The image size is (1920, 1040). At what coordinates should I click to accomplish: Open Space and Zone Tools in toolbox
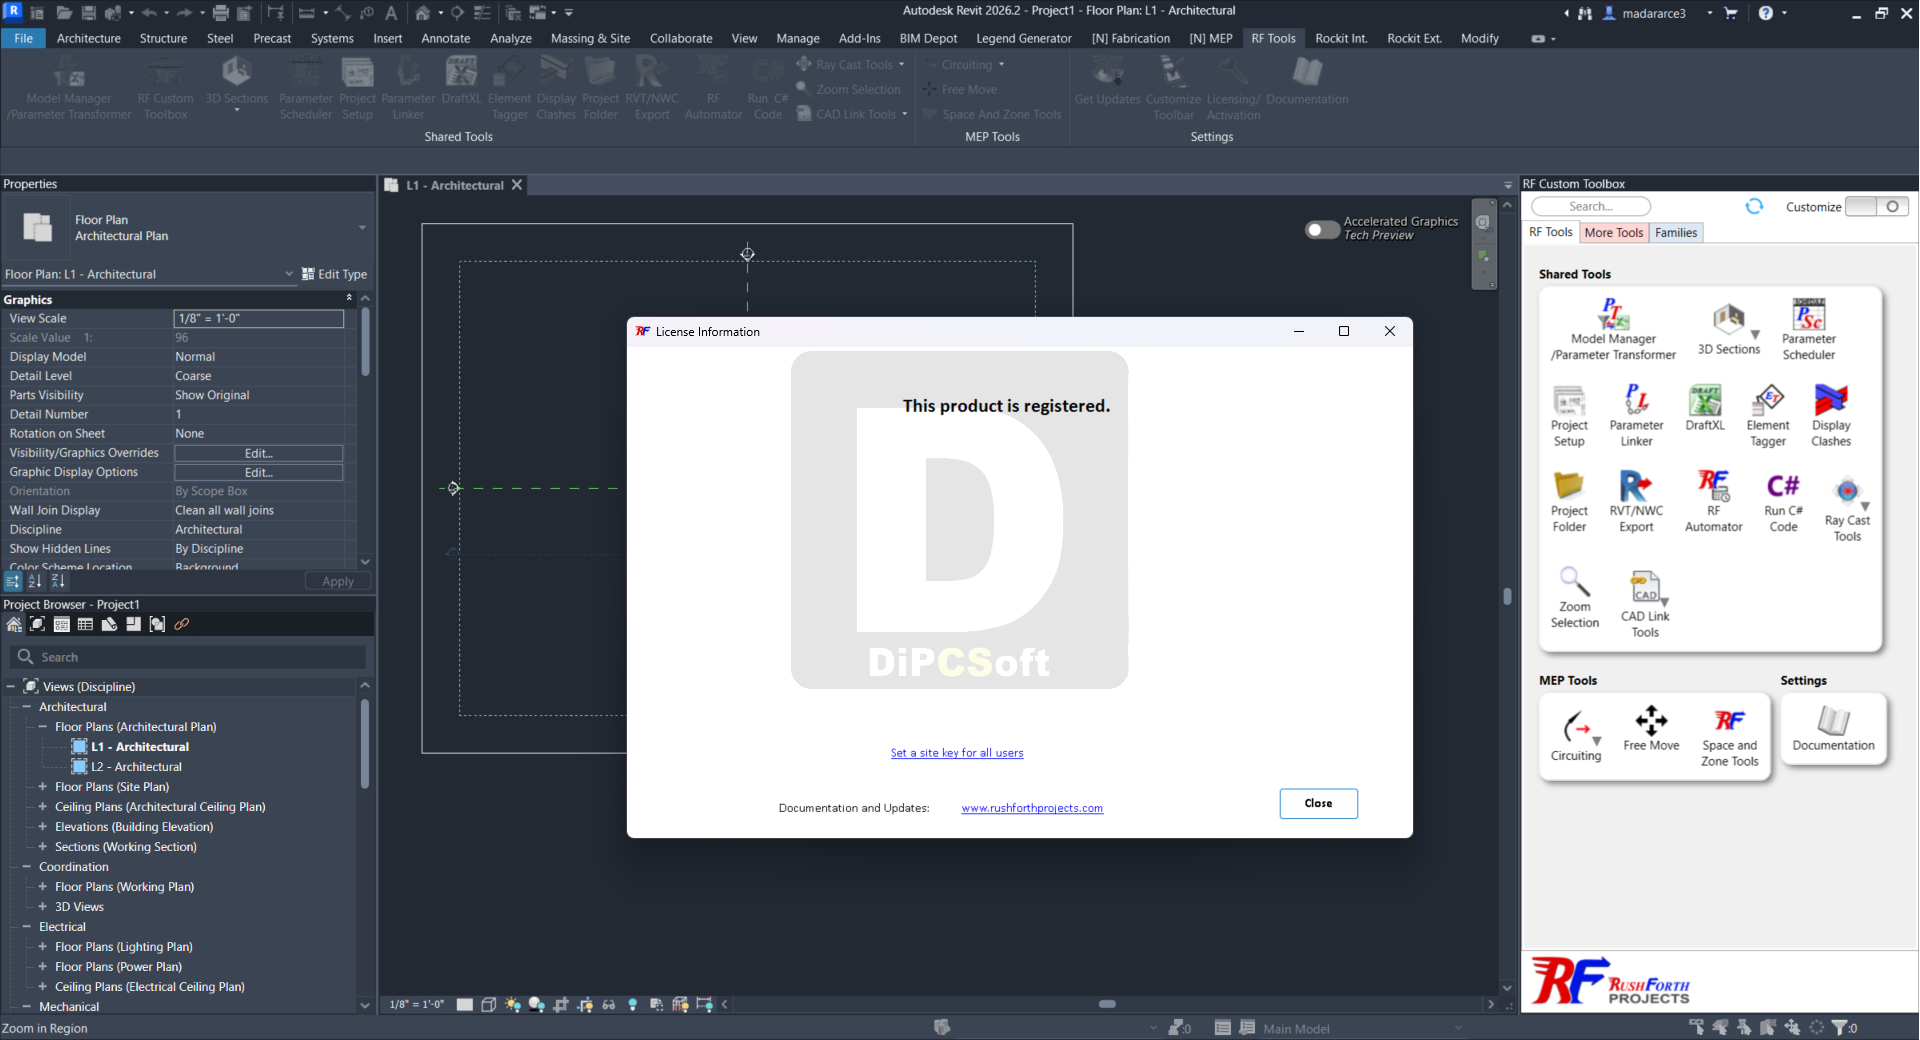[x=1730, y=737]
